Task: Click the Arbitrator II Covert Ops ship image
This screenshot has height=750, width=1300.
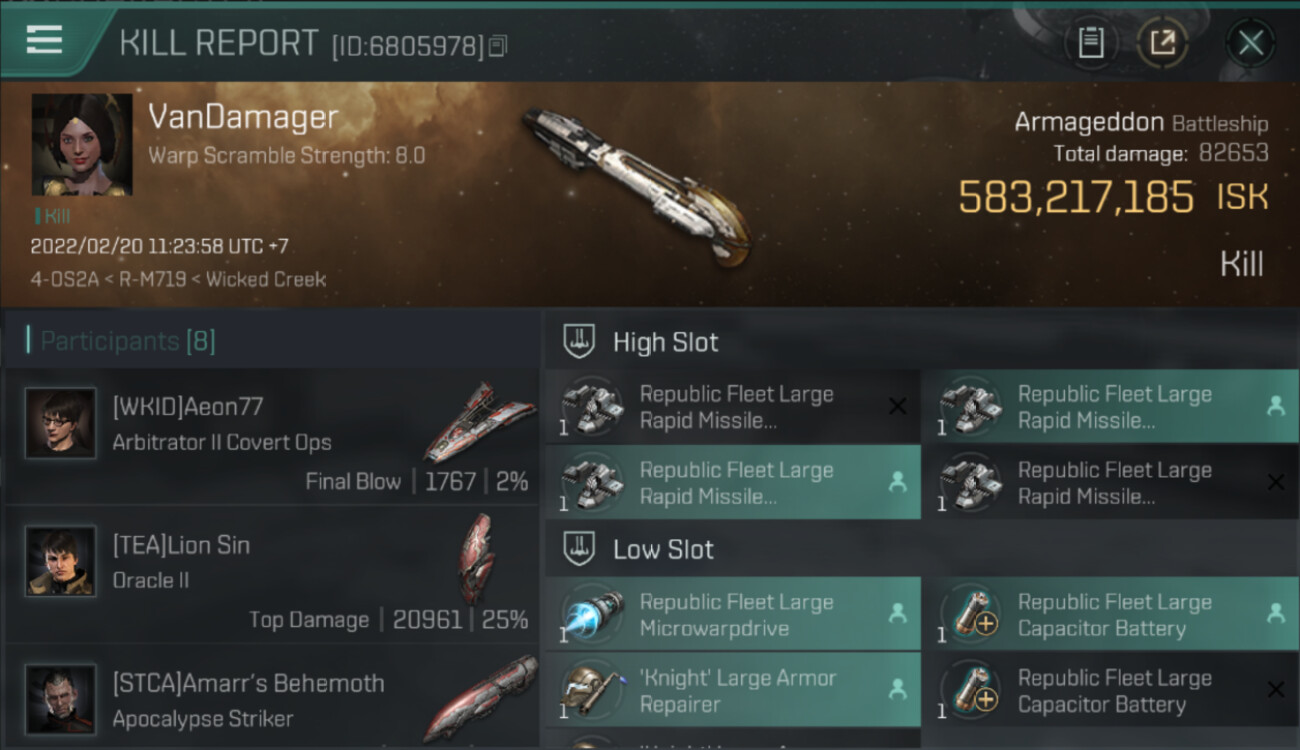Action: (479, 422)
